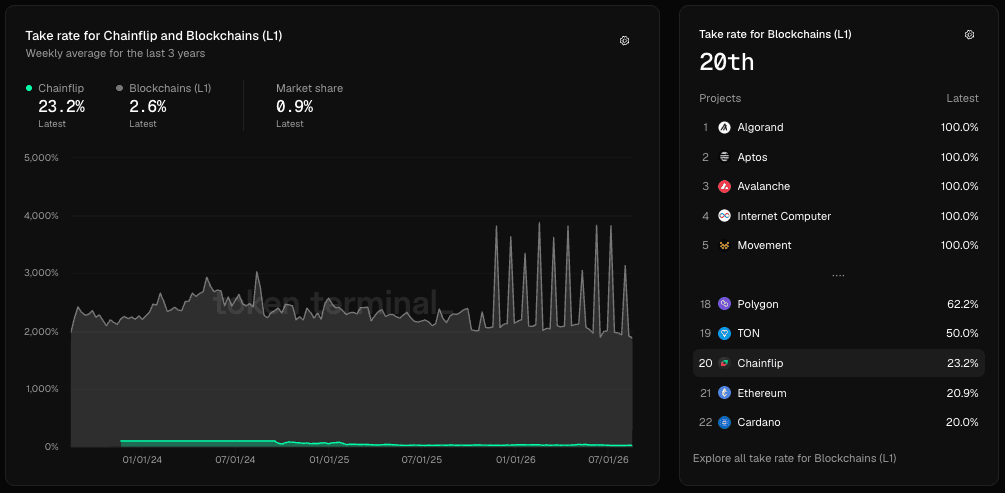The width and height of the screenshot is (1005, 493).
Task: Open settings gear on the take rate chart card
Action: click(x=624, y=40)
